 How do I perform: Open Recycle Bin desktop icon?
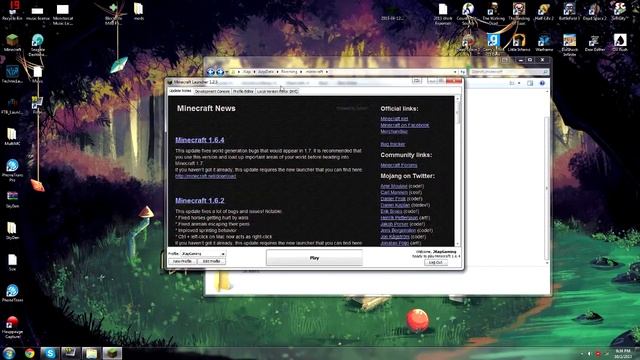point(12,11)
